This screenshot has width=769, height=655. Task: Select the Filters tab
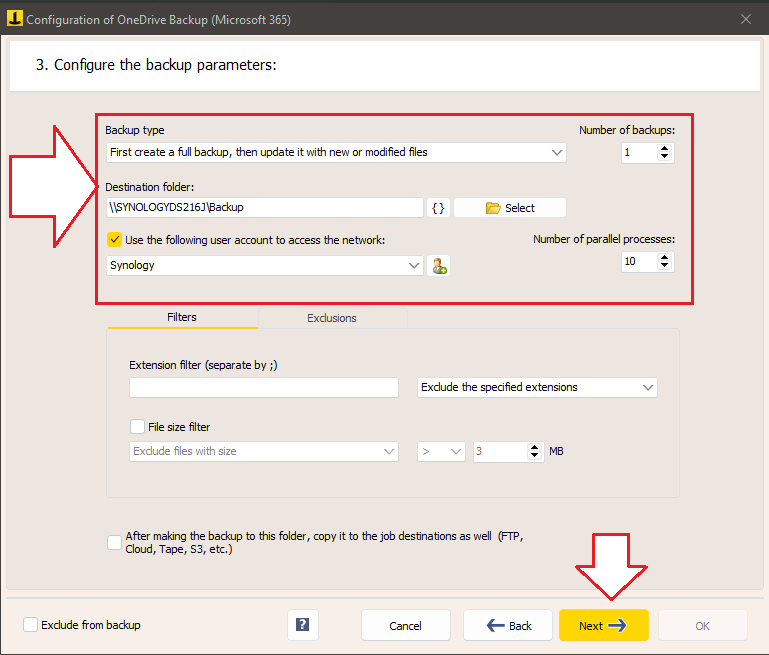click(182, 317)
